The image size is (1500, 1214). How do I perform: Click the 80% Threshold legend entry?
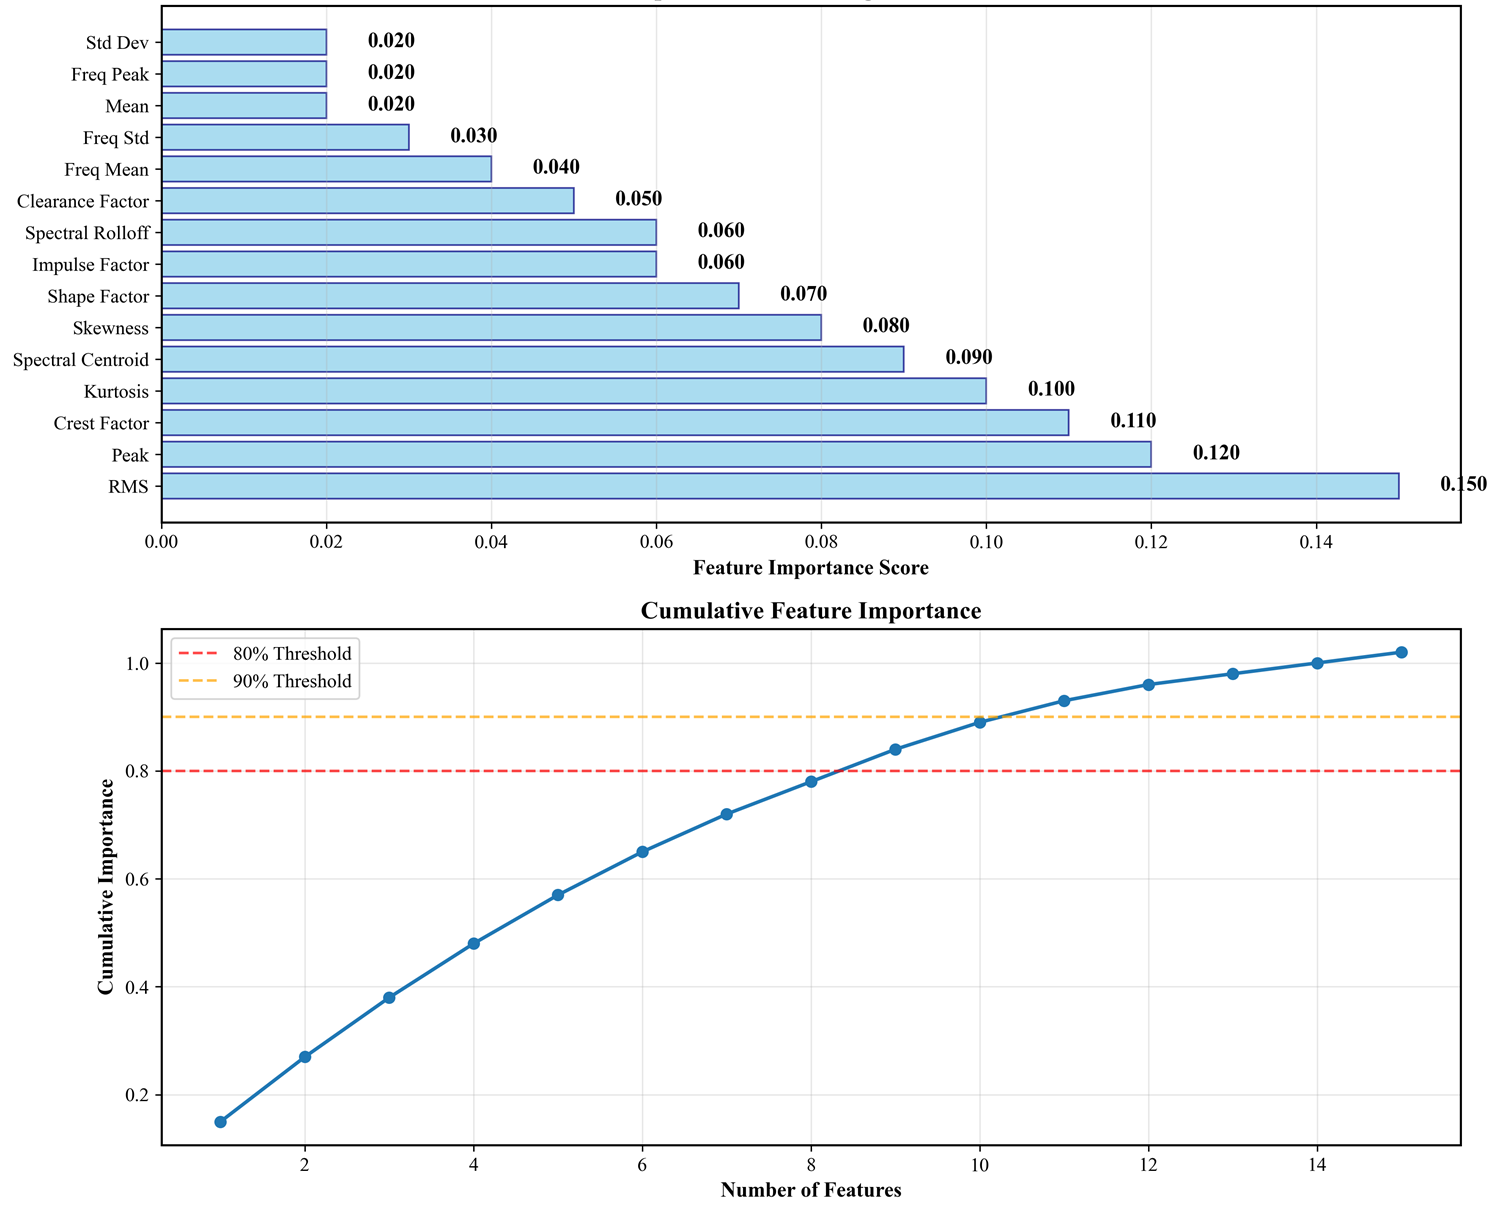point(265,654)
